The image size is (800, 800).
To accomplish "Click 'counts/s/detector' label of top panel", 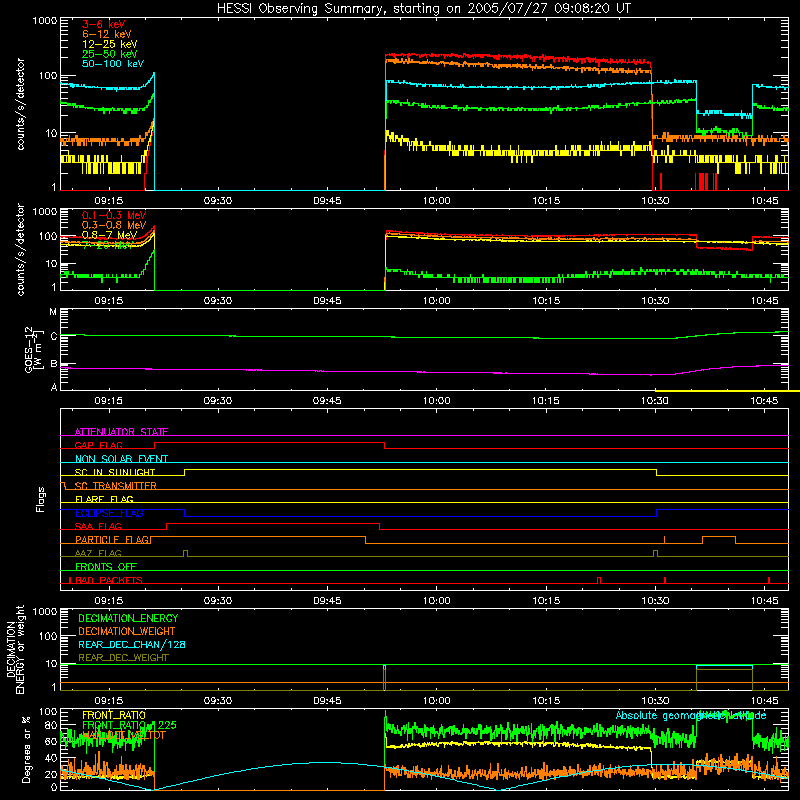I will (x=20, y=104).
